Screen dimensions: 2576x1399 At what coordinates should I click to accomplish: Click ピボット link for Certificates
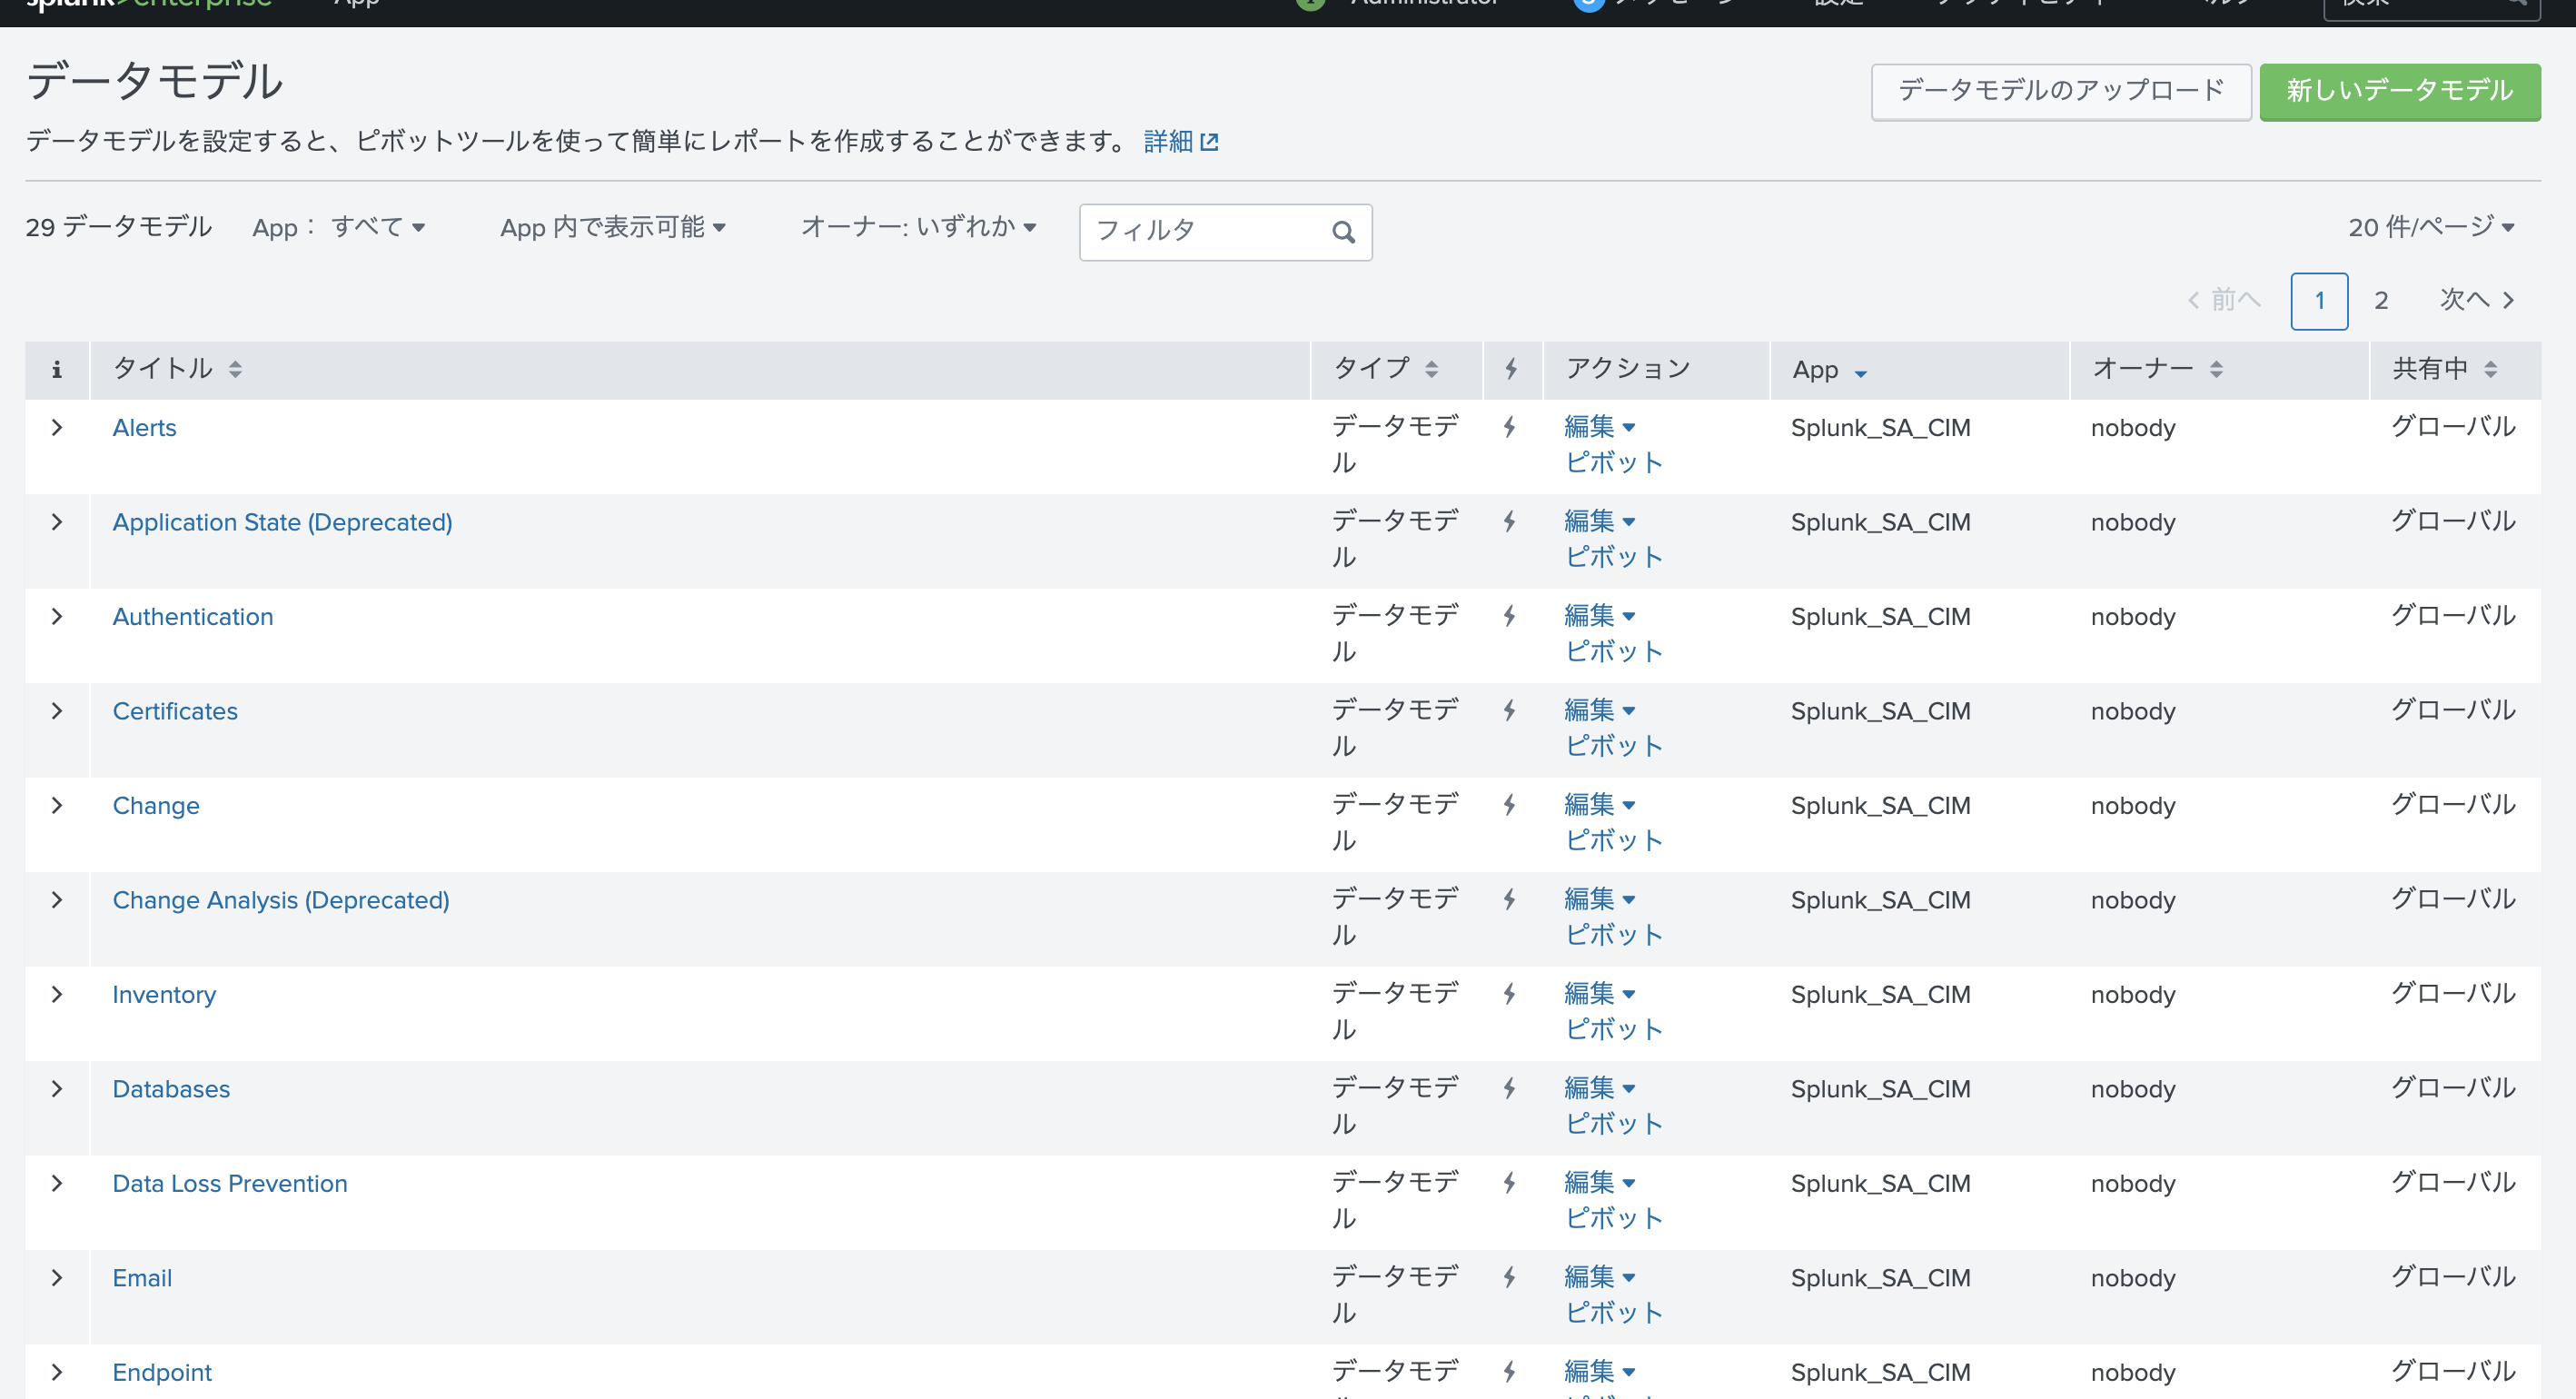1614,746
